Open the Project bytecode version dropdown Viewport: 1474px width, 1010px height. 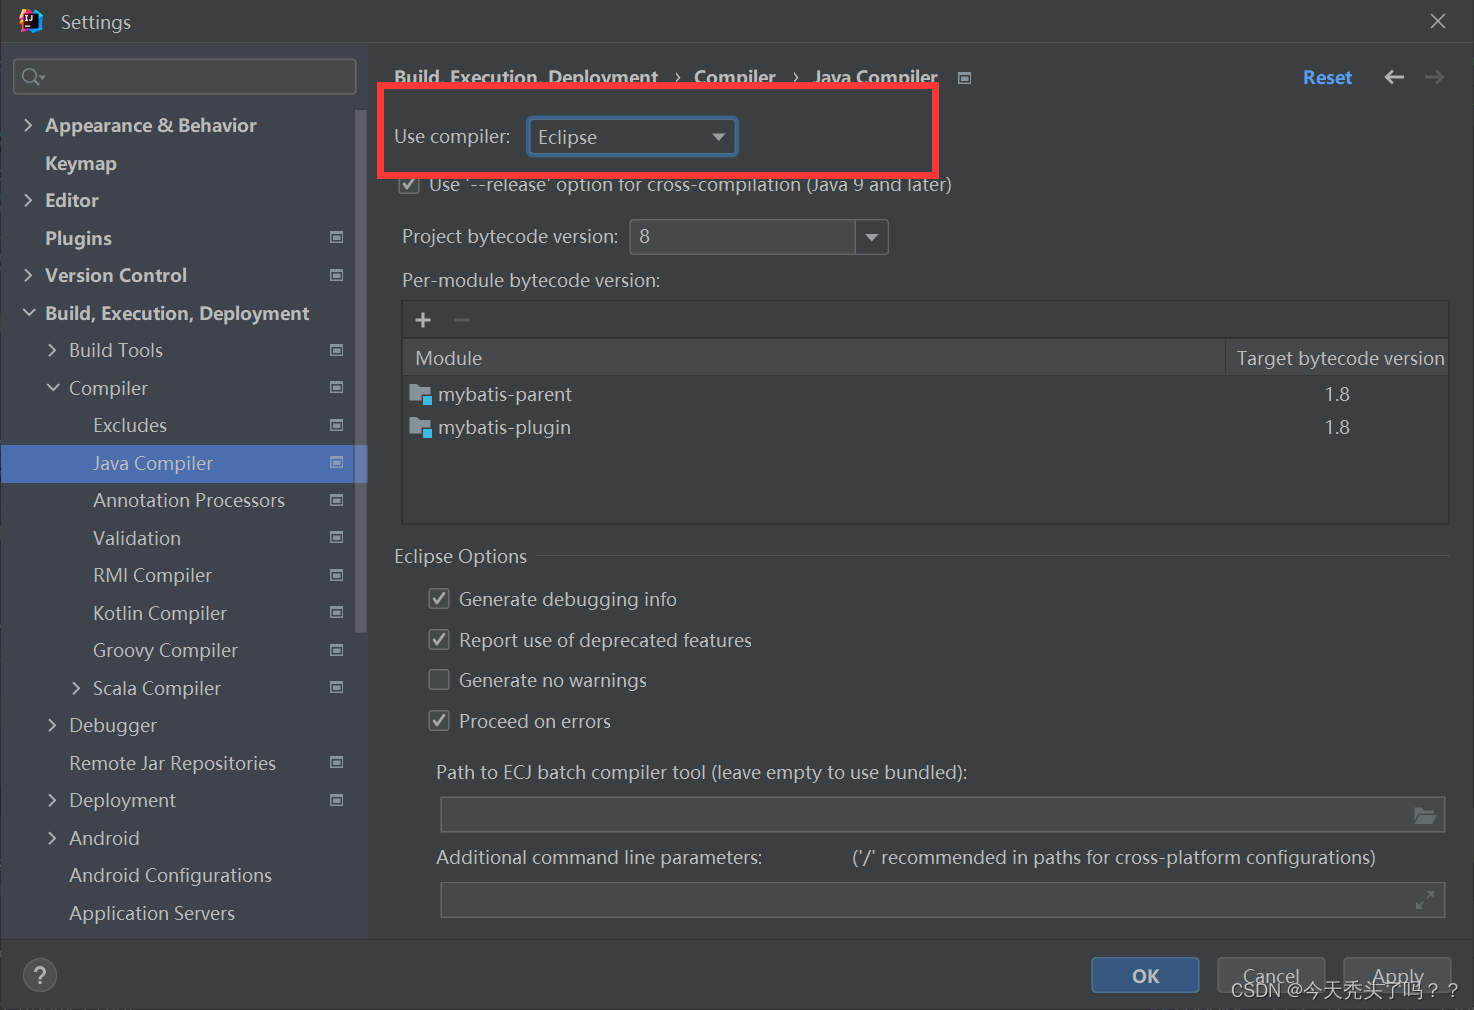[871, 236]
